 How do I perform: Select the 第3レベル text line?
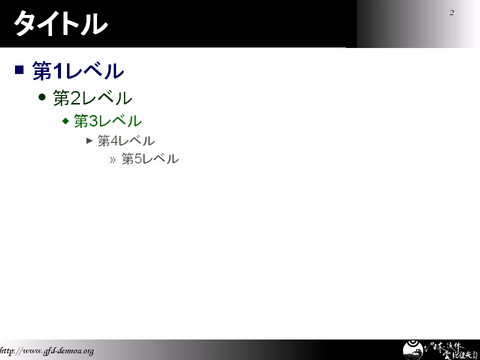pyautogui.click(x=108, y=121)
